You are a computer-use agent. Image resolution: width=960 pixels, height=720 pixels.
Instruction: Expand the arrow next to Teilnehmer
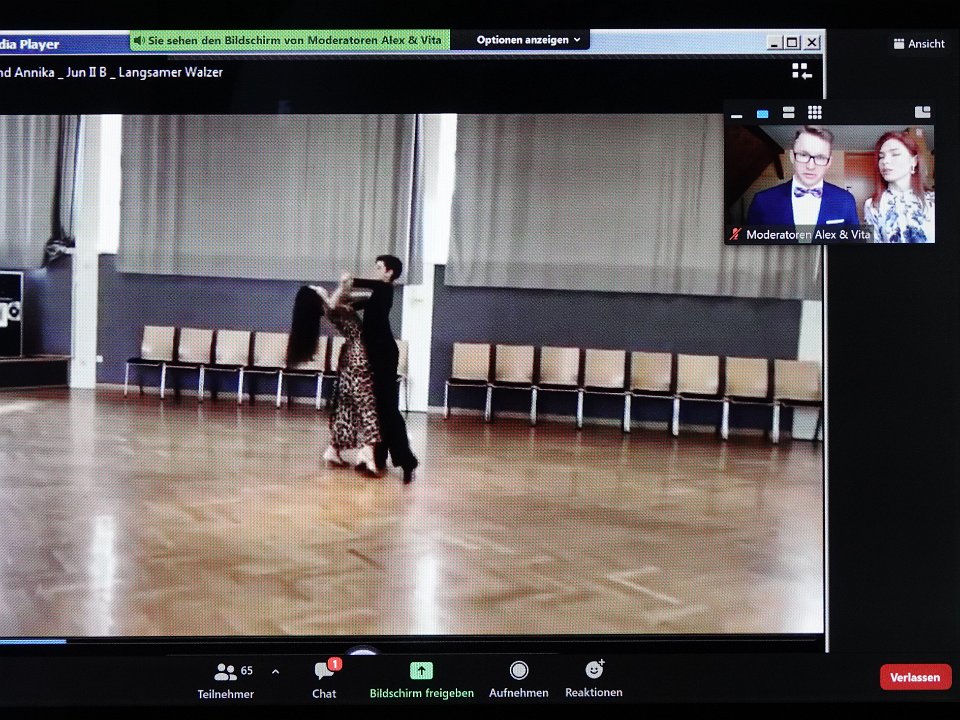pos(276,672)
